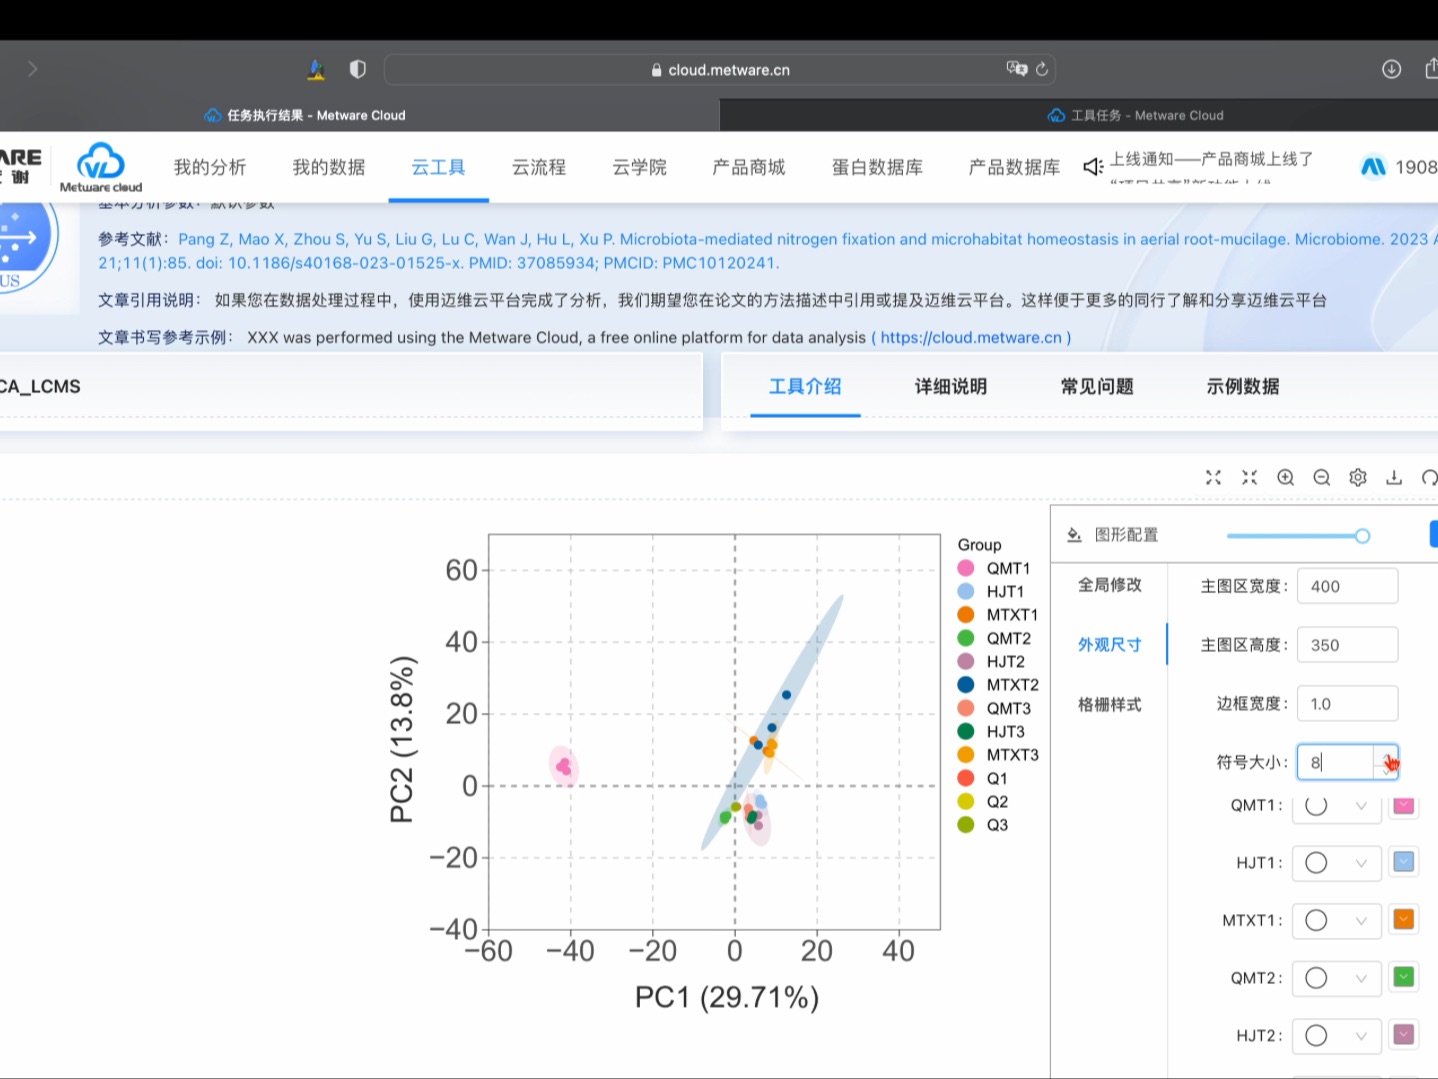Click the 图形配置 slider handle
Screen dimensions: 1438x1079
1362,536
